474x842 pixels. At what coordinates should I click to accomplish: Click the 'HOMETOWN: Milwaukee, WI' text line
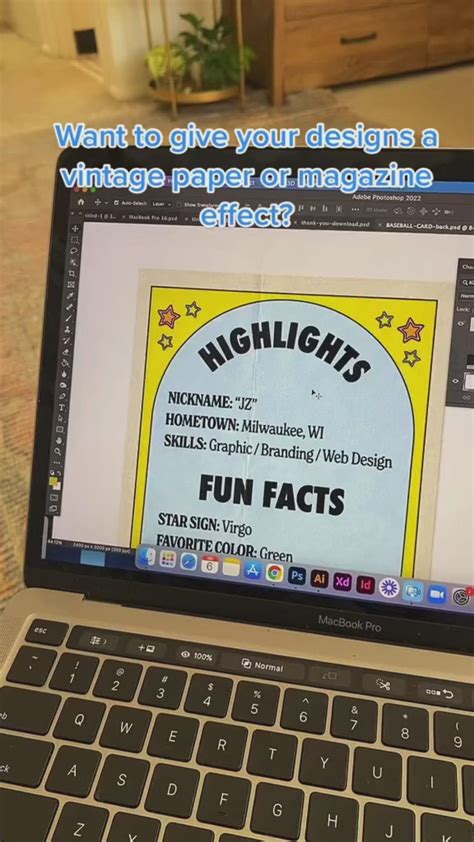pos(244,425)
